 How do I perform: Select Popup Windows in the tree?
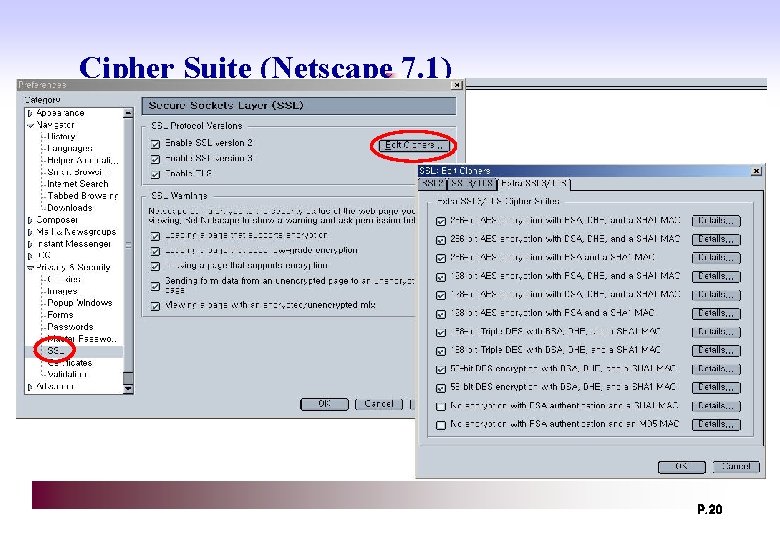click(80, 303)
